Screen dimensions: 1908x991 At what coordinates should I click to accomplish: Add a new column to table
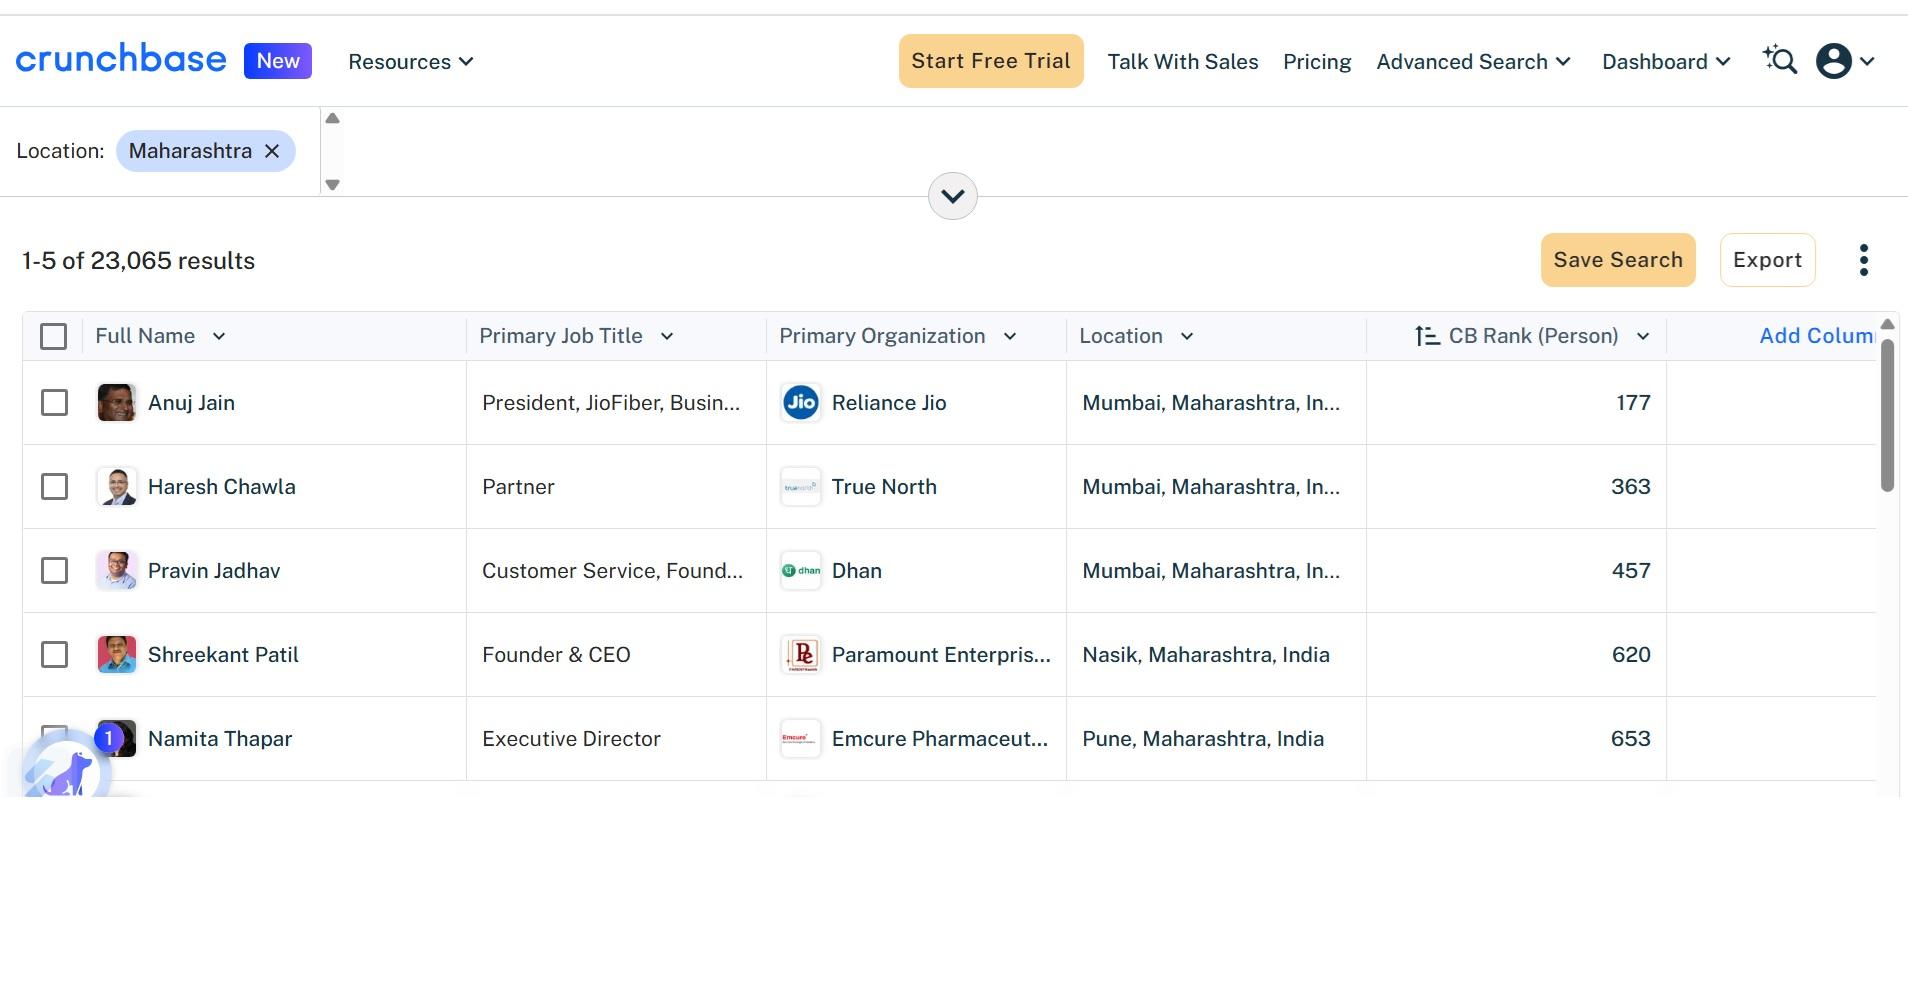point(1817,336)
